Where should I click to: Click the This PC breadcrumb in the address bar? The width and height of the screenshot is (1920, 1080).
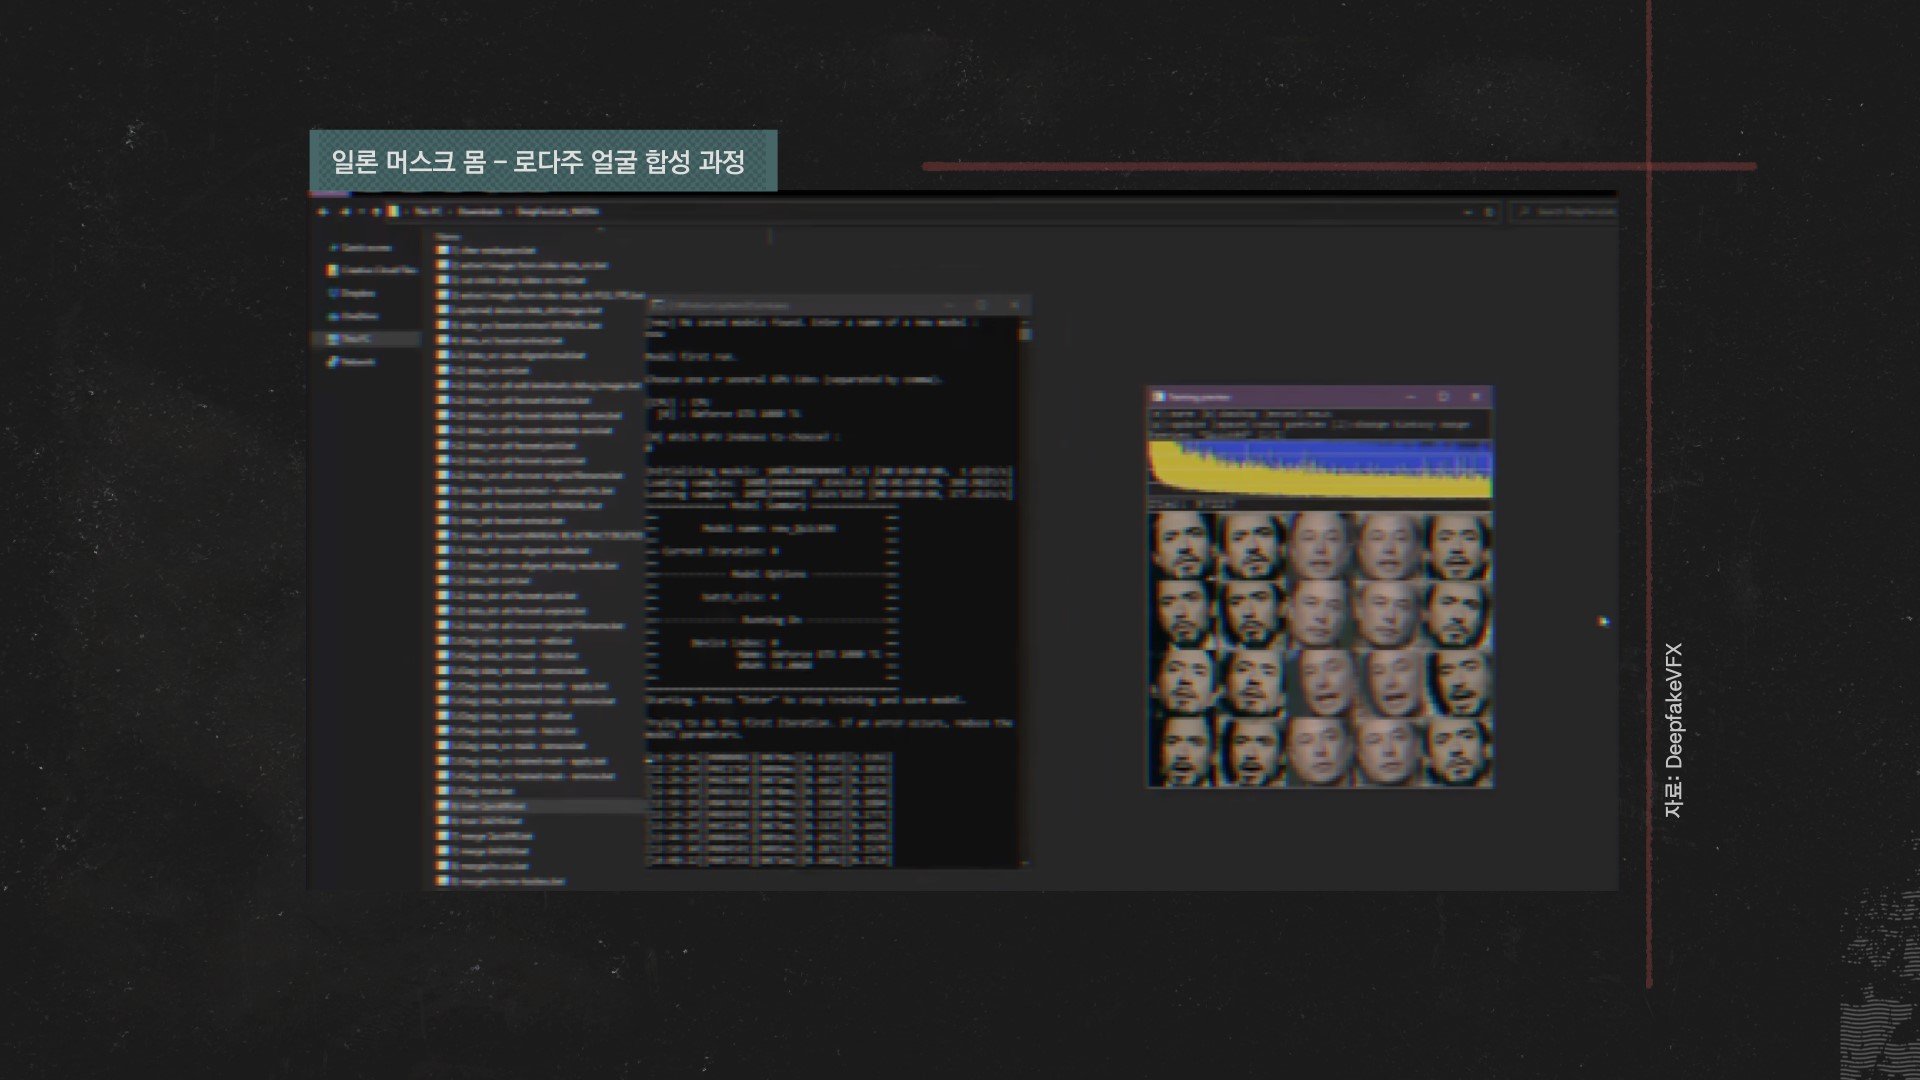(427, 212)
